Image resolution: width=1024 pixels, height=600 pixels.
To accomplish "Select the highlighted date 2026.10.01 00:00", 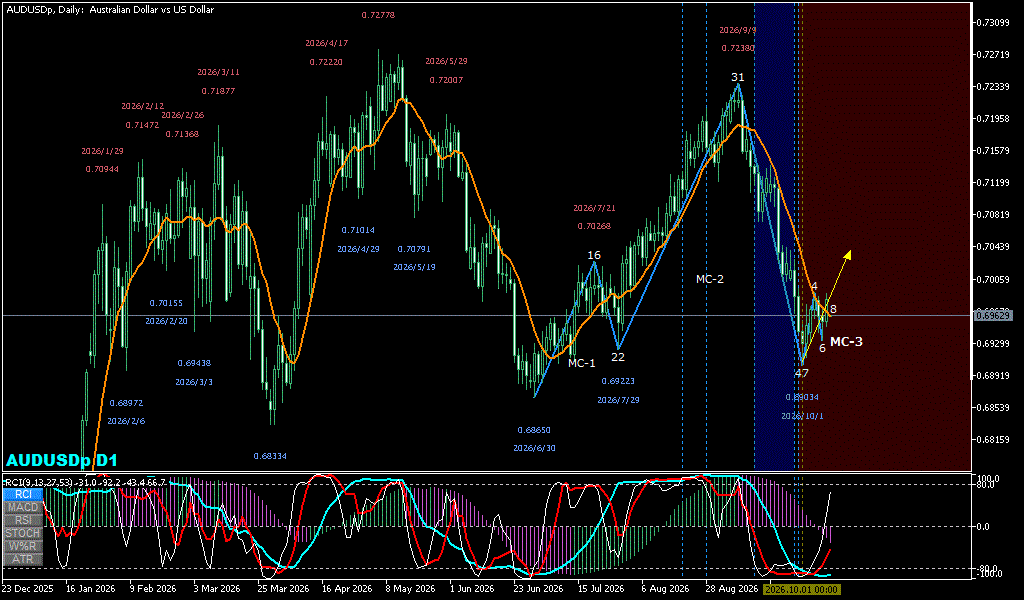I will point(801,589).
